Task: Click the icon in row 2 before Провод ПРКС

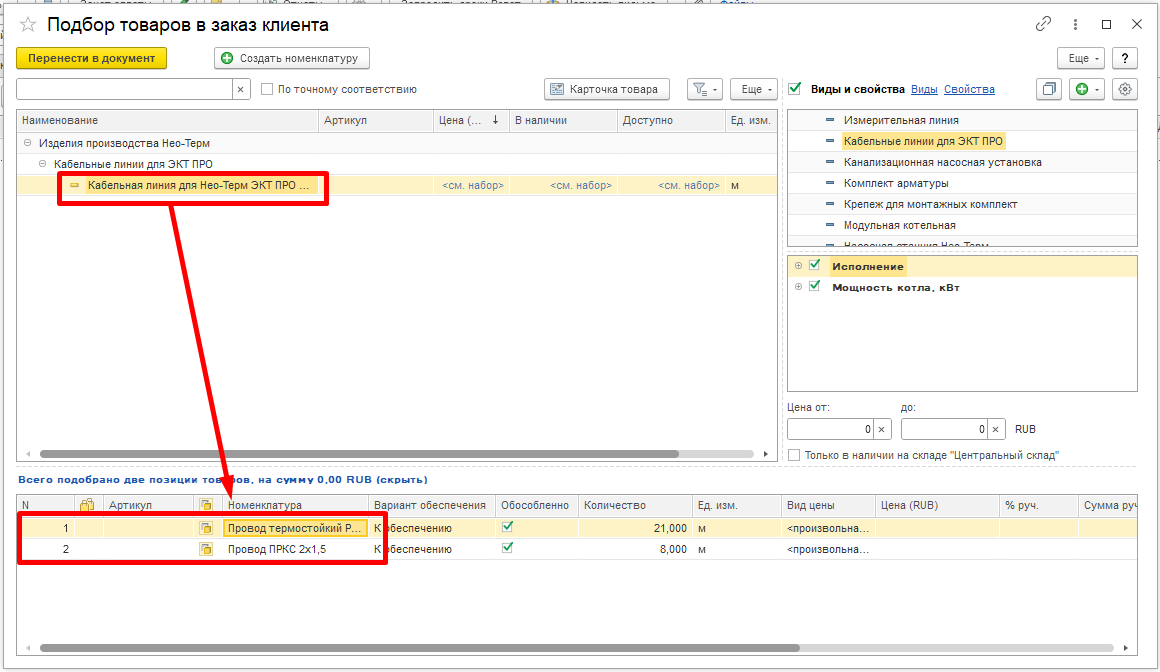Action: 206,549
